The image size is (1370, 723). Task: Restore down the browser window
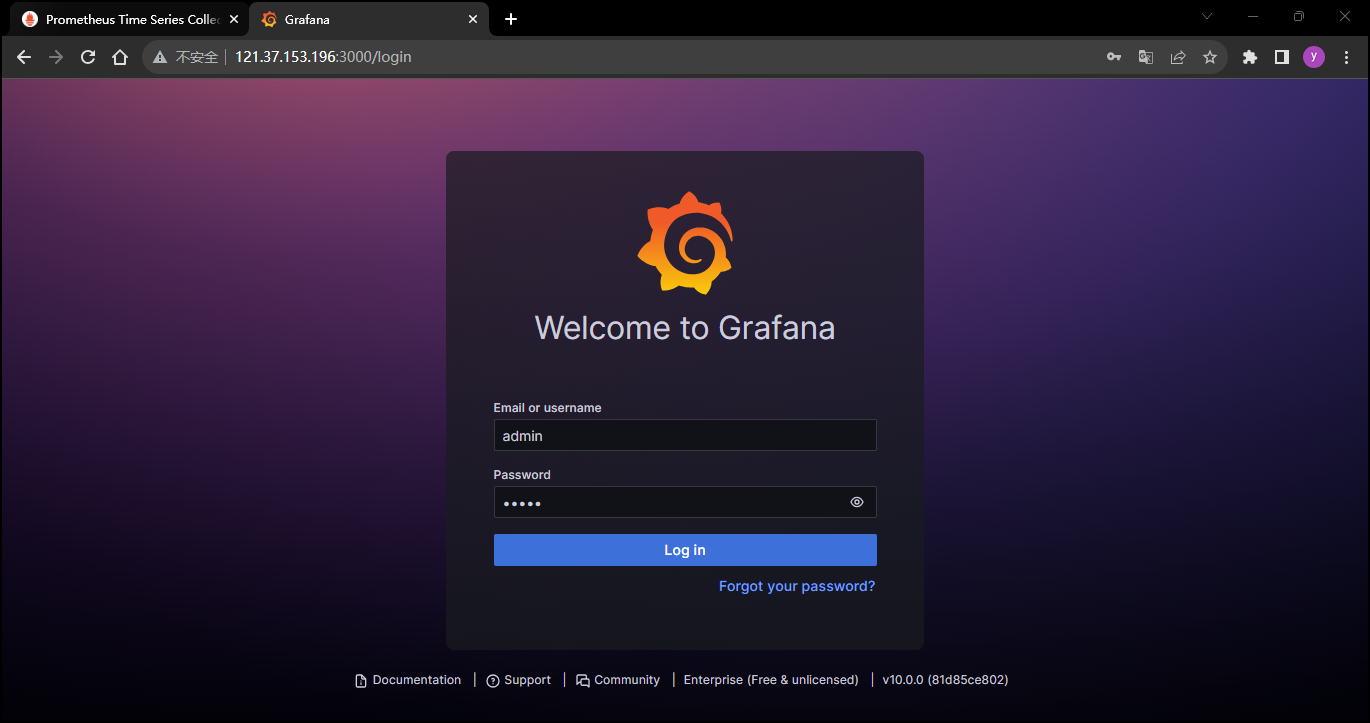1299,16
